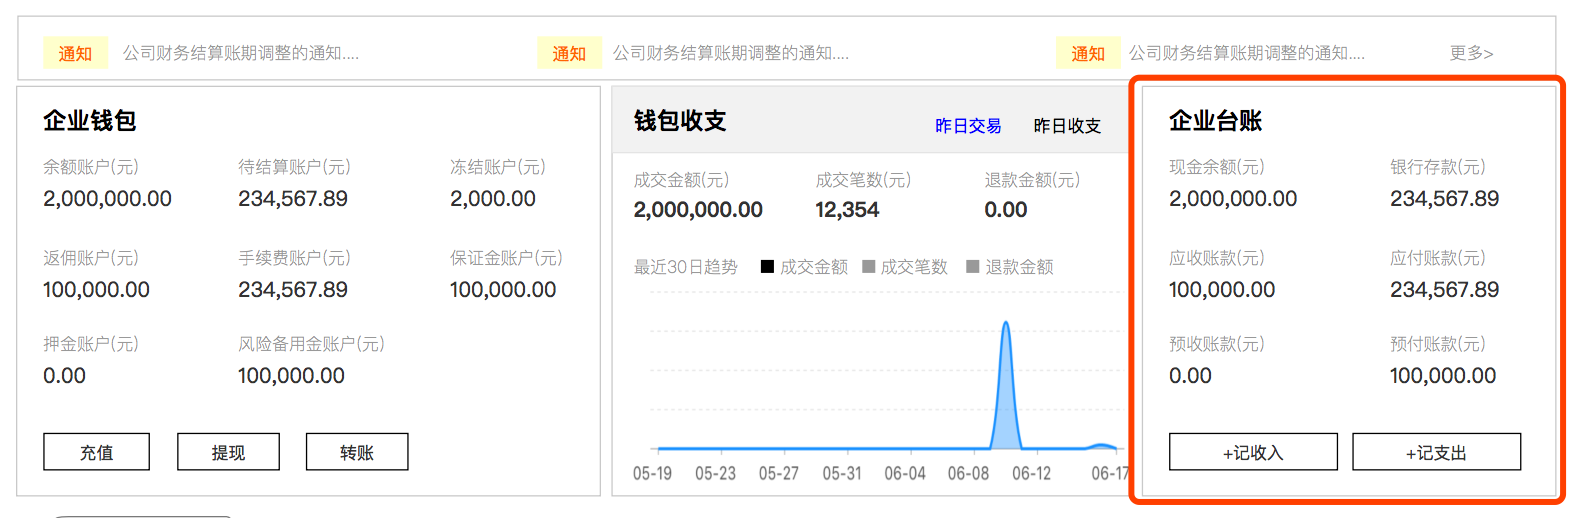
Task: Click the 退款金额 legend label
Action: click(x=1019, y=267)
